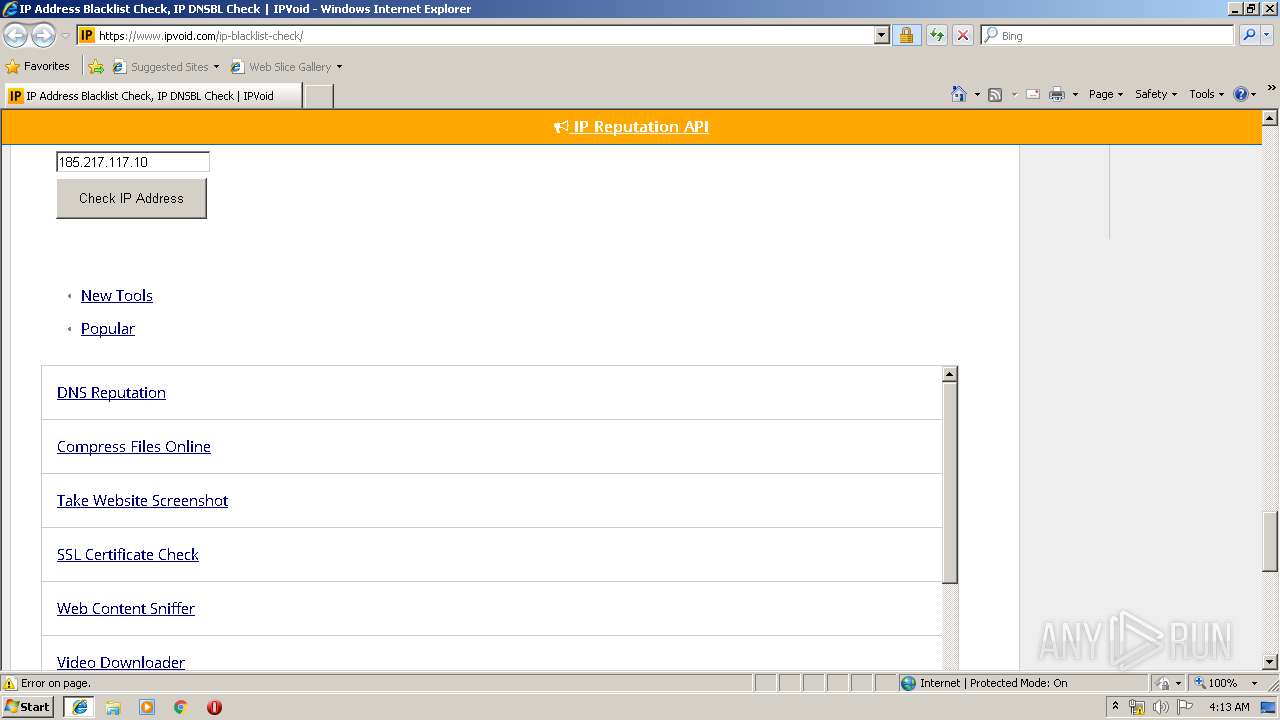This screenshot has width=1280, height=720.
Task: Click the Bing search box
Action: 1108,35
